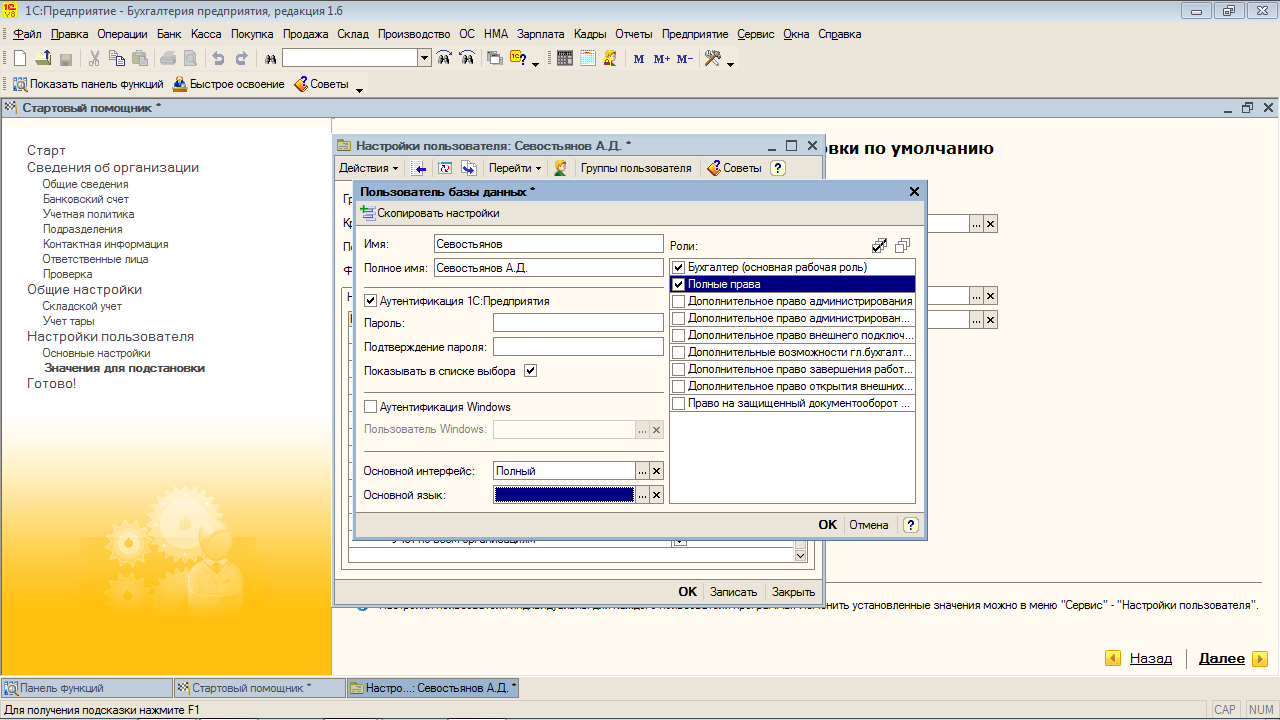Click the Cut scissors icon

pos(94,59)
